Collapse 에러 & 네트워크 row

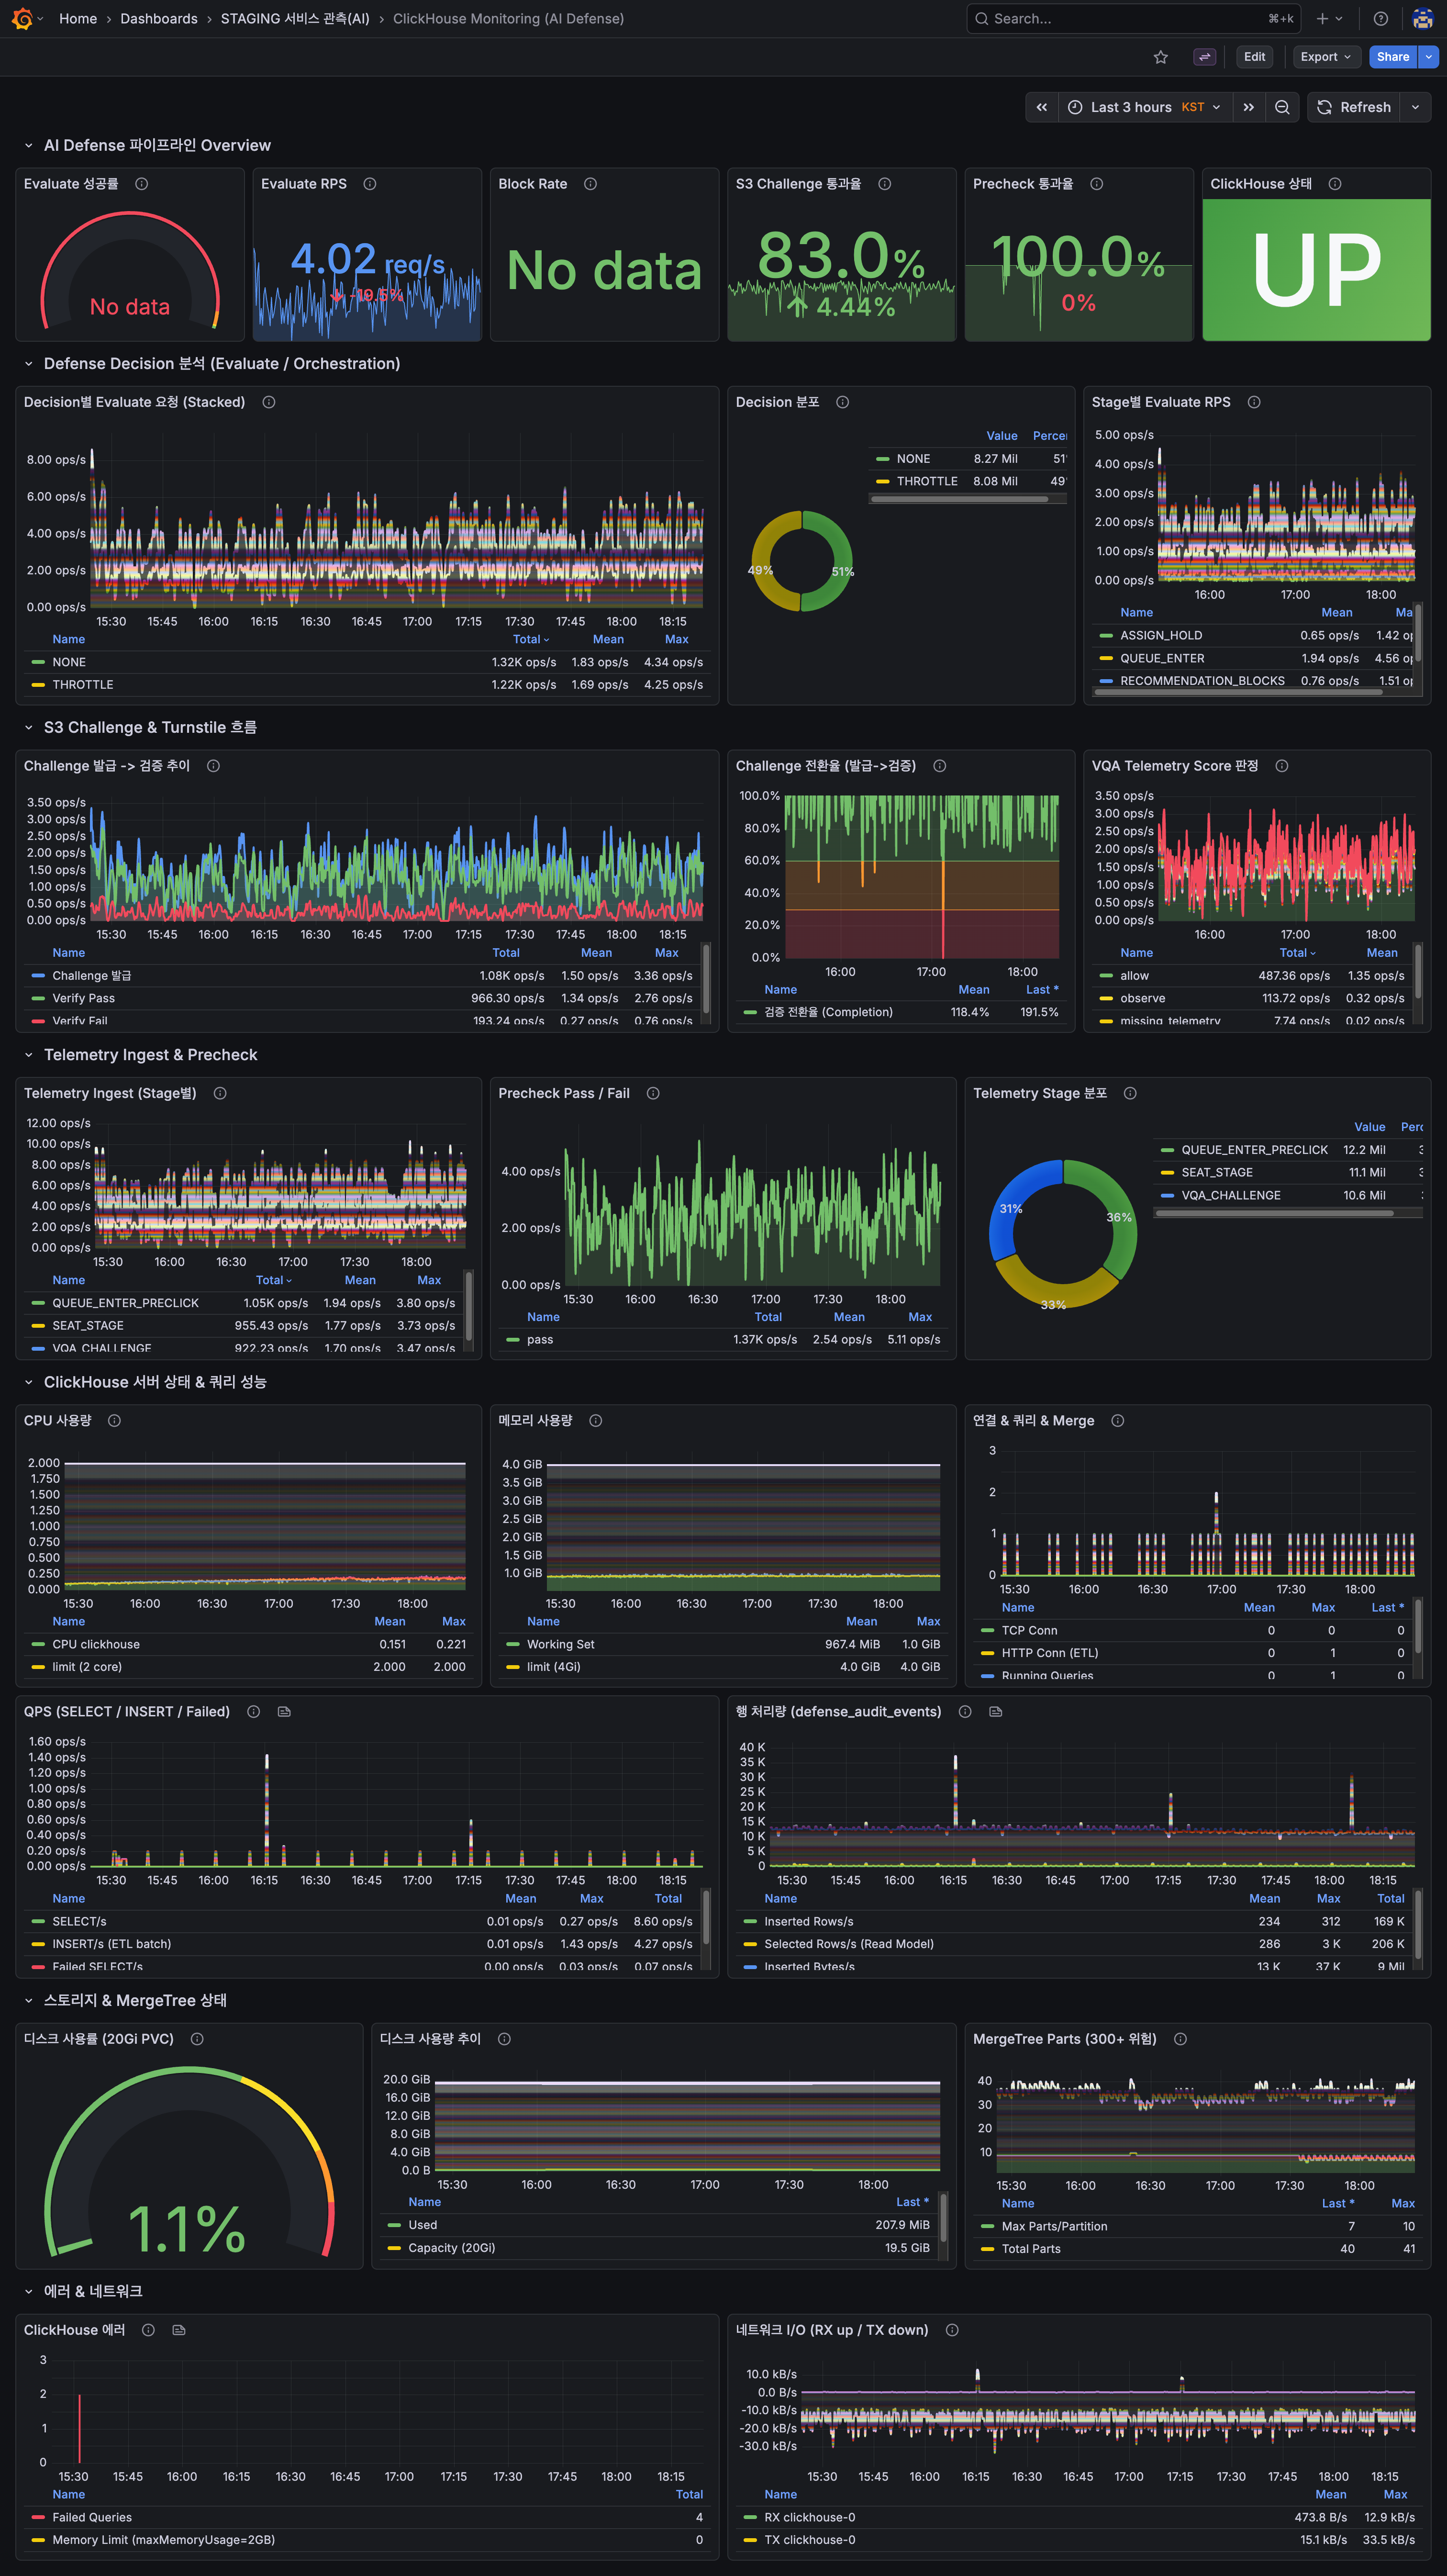tap(29, 2291)
